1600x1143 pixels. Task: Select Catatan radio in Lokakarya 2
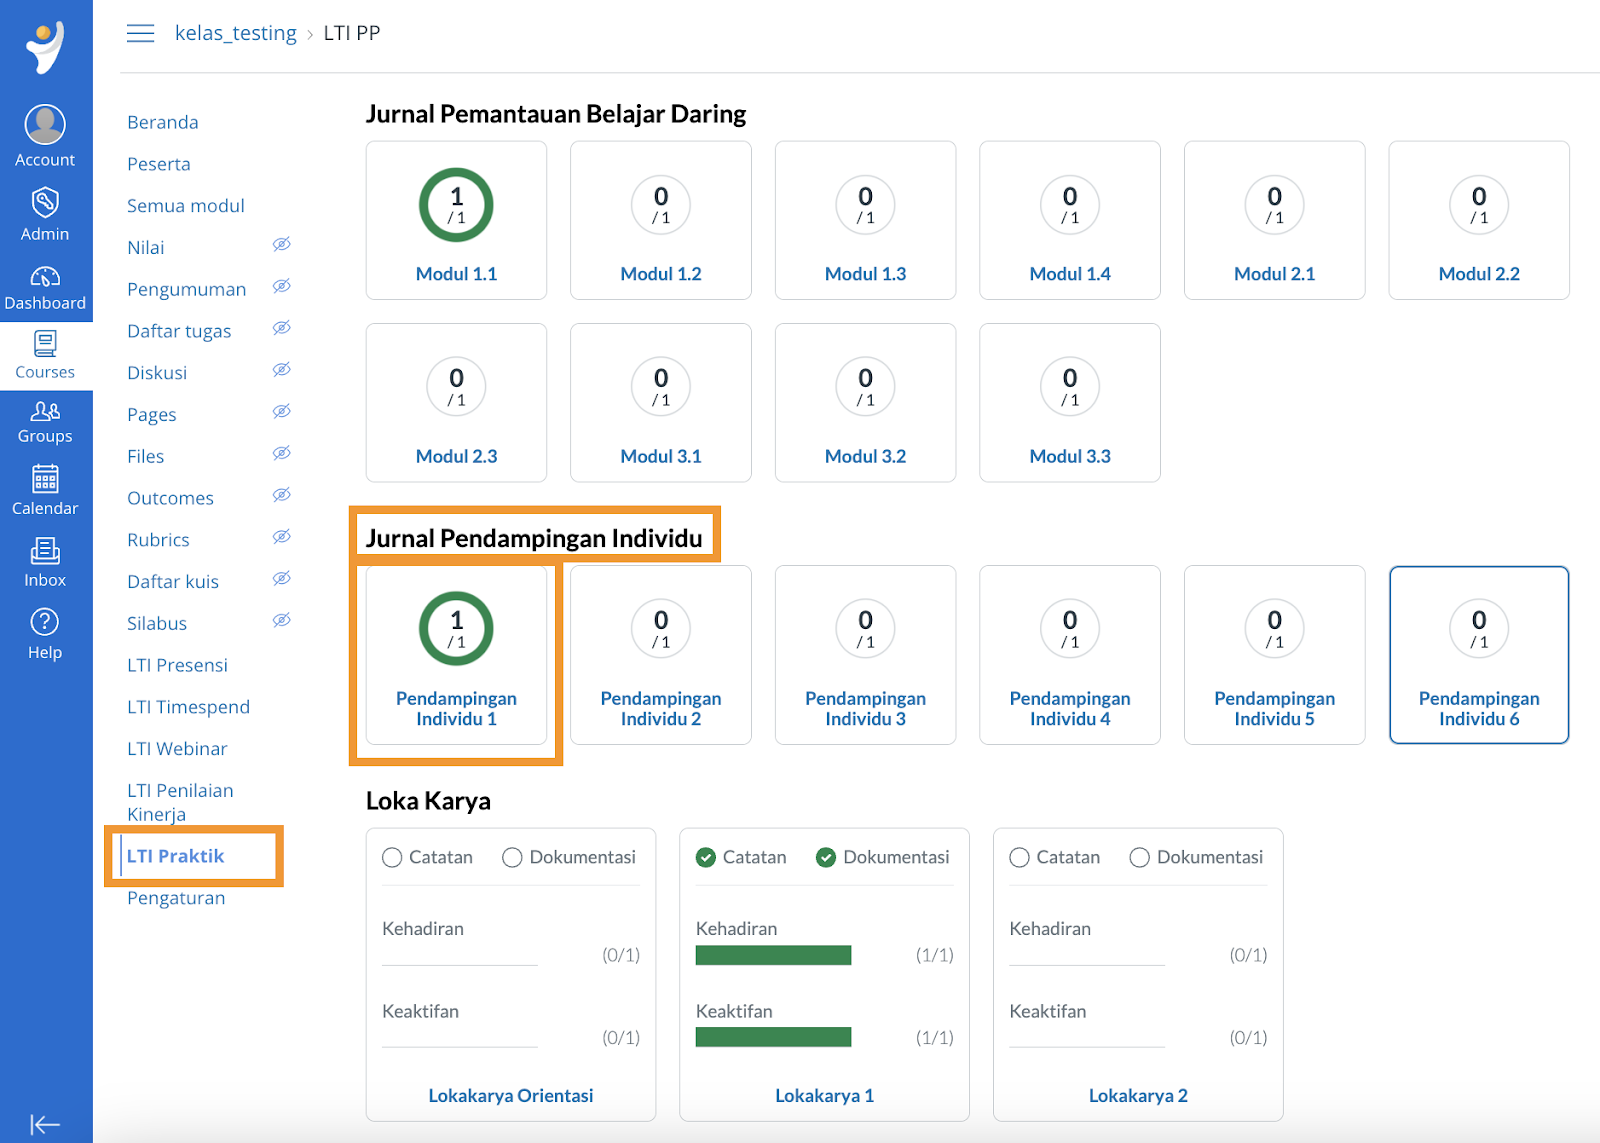[1019, 857]
